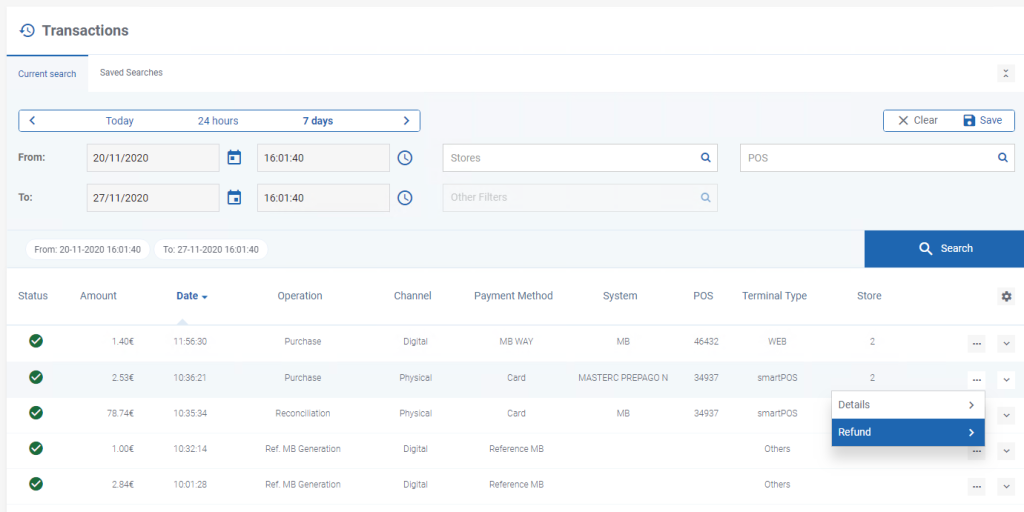Select the Refund menu entry
The height and width of the screenshot is (512, 1024).
[x=908, y=432]
